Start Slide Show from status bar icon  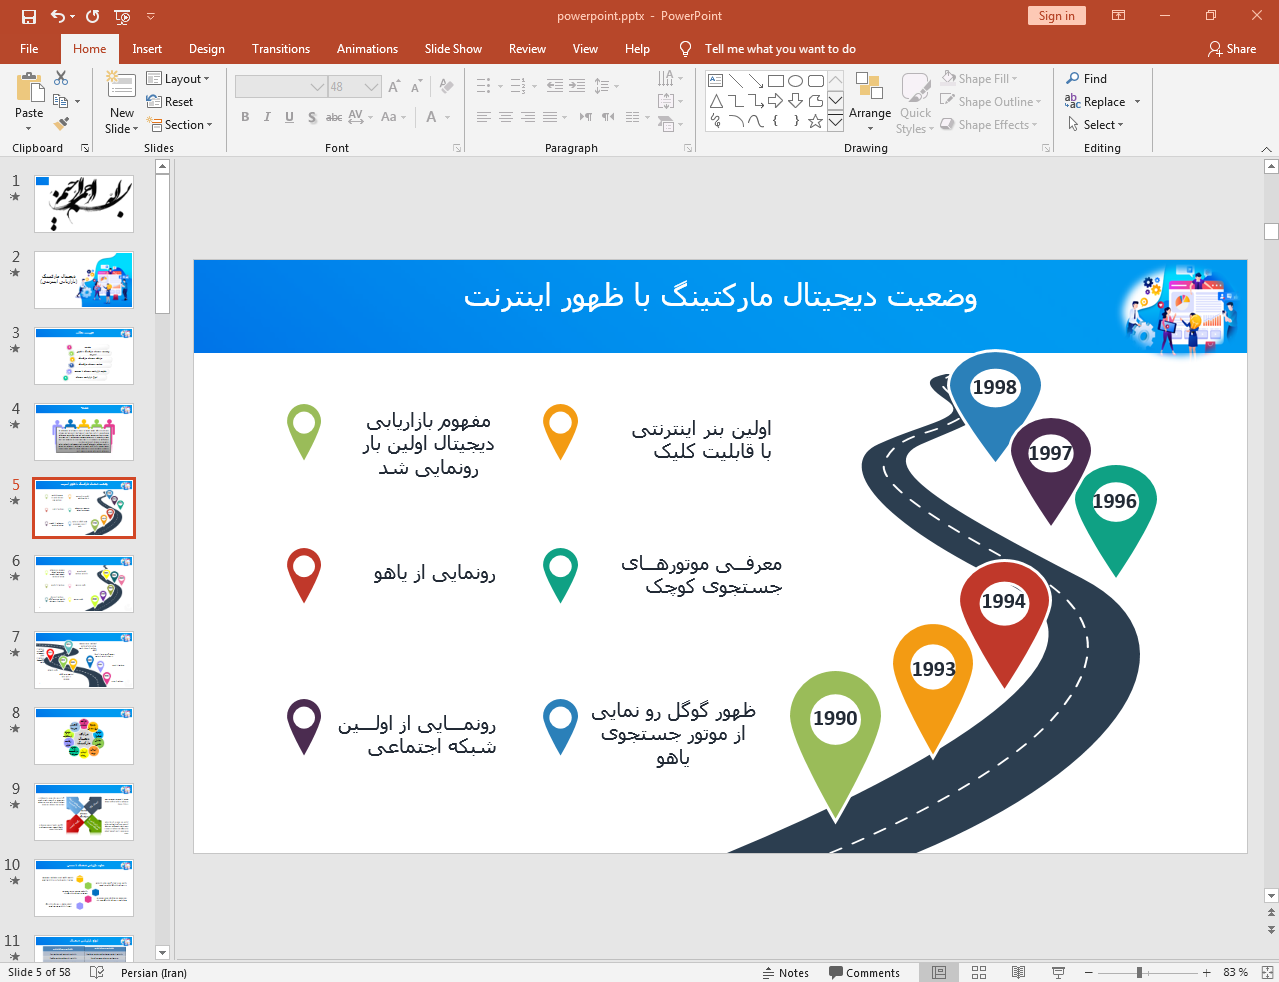[1058, 972]
